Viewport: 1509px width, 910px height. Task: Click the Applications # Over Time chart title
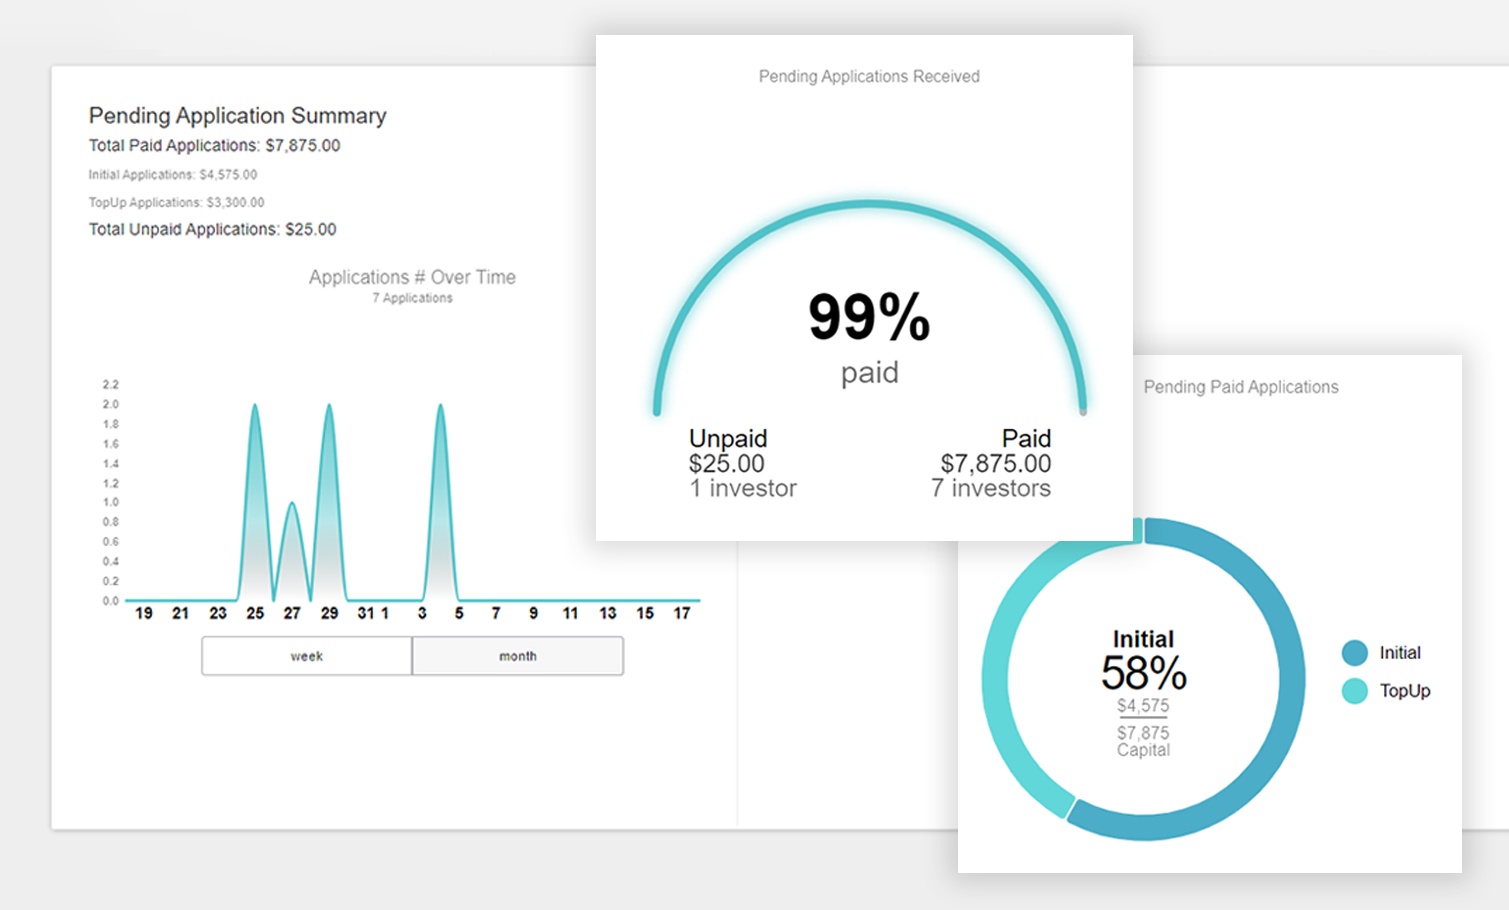coord(412,277)
